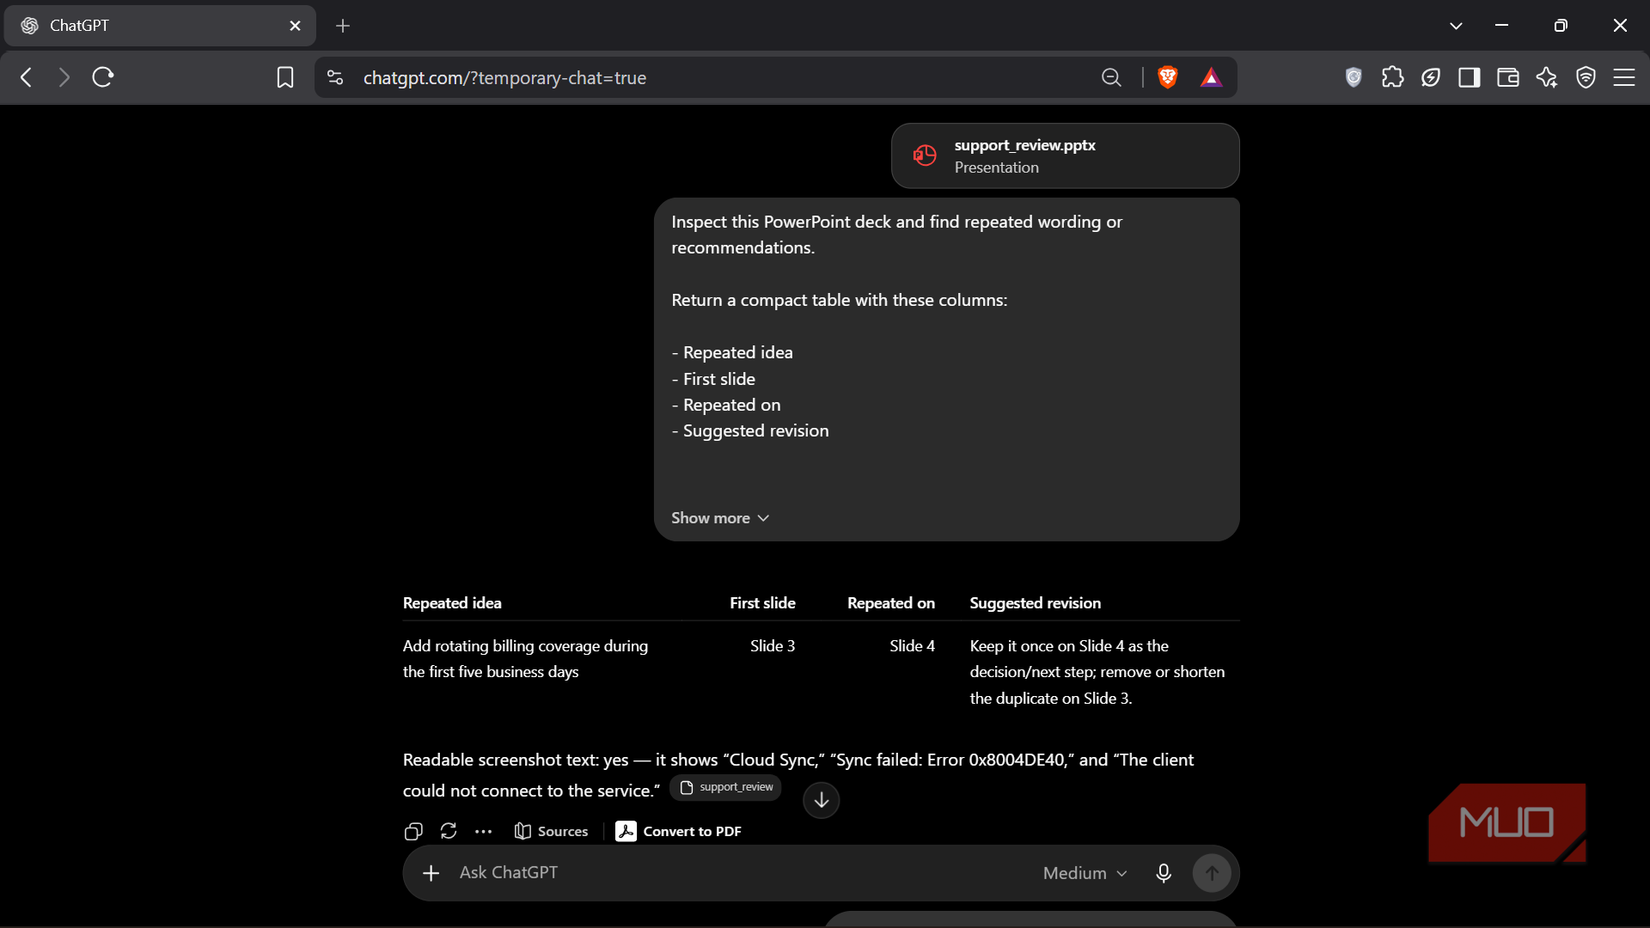
Task: Jump to the bottom of the conversation
Action: [x=821, y=800]
